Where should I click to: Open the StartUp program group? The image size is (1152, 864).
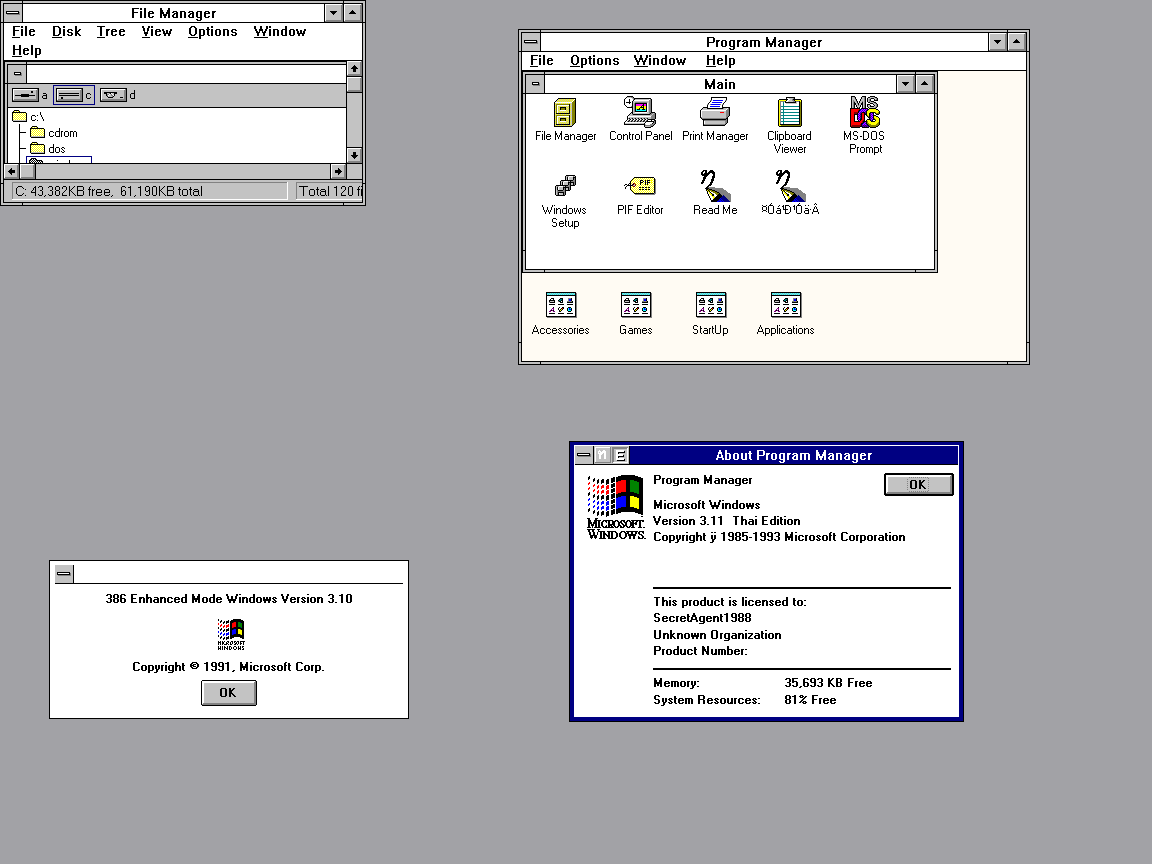click(x=710, y=305)
